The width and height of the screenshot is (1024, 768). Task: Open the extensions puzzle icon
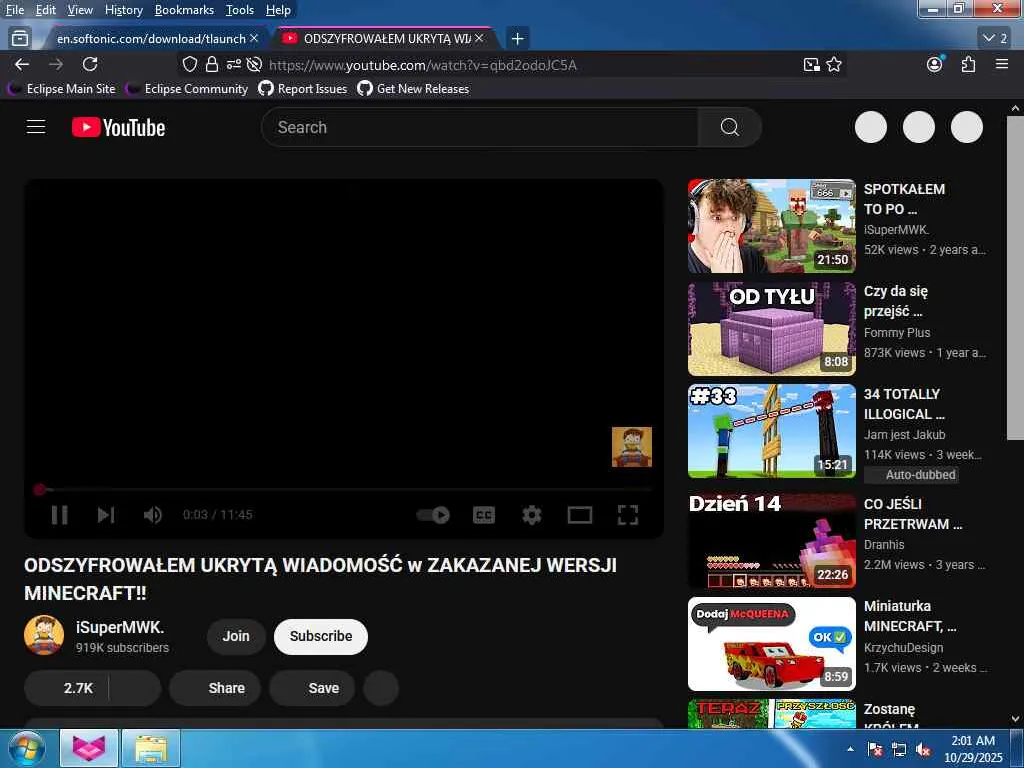968,64
